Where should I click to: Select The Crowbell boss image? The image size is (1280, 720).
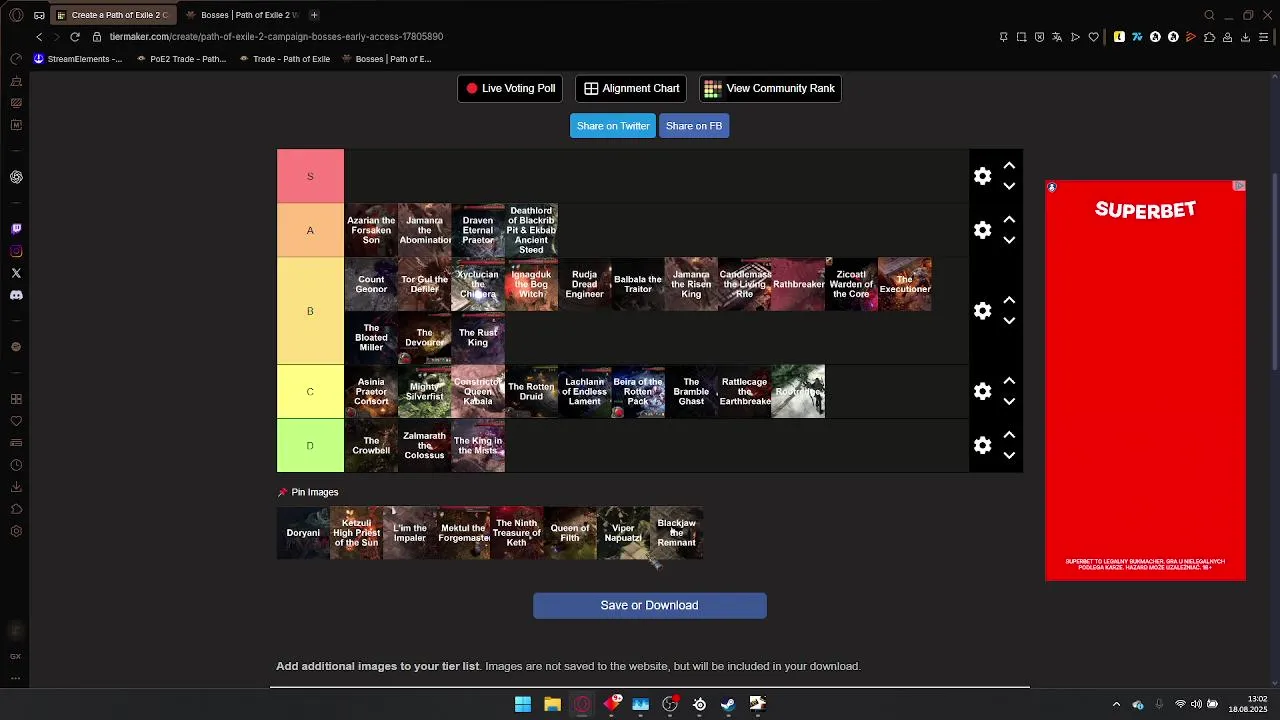tap(371, 445)
